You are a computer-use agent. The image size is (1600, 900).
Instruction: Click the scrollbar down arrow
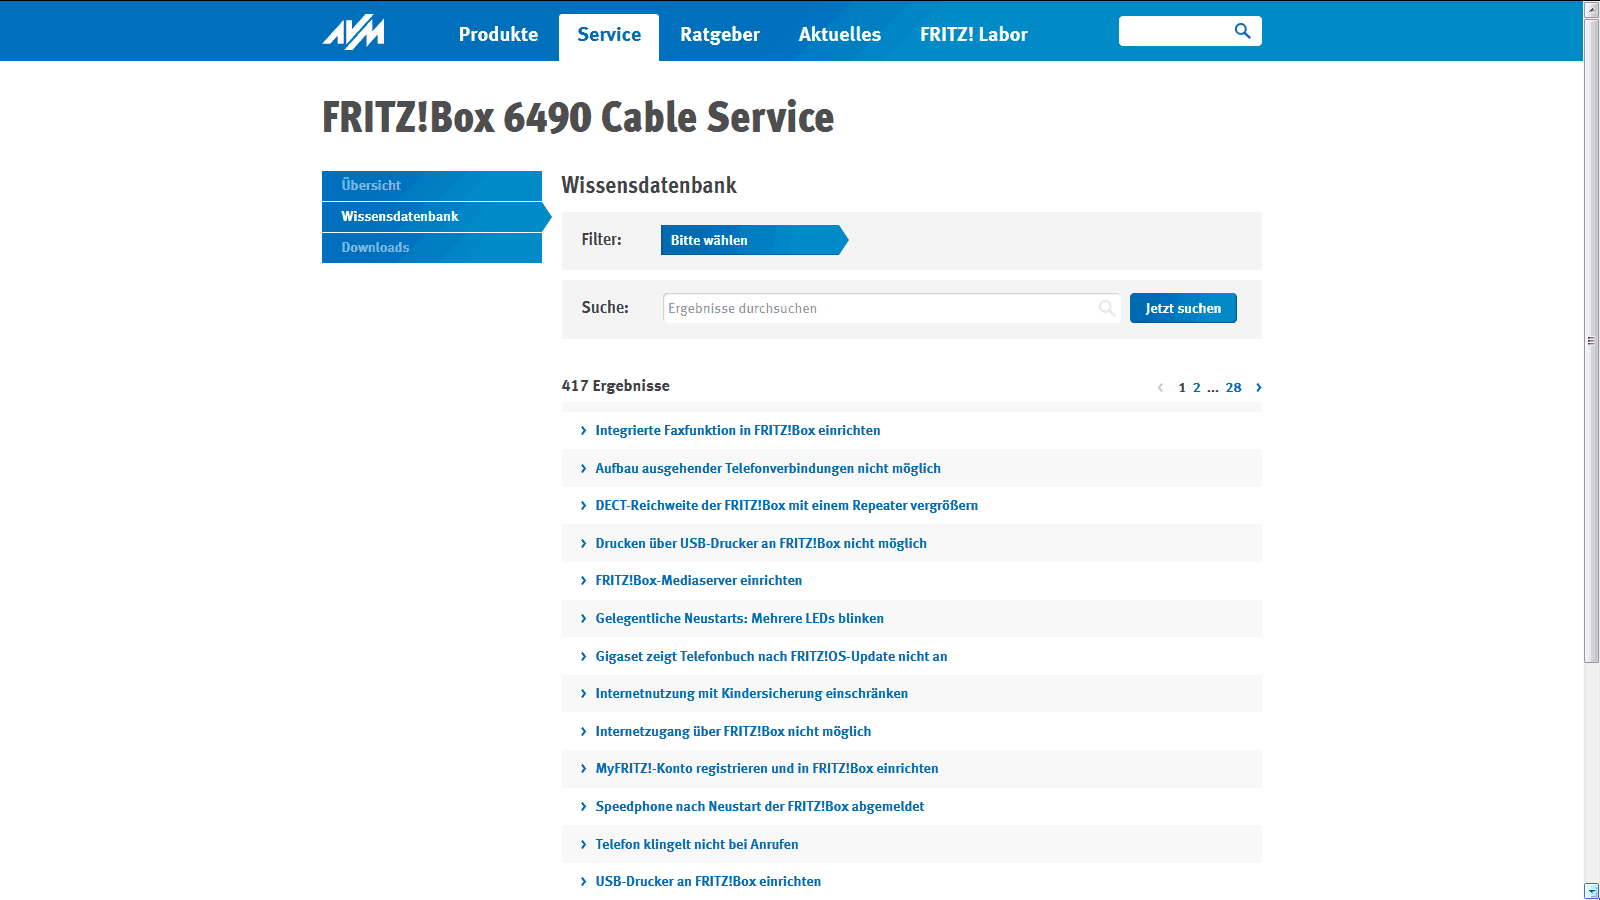(x=1592, y=891)
